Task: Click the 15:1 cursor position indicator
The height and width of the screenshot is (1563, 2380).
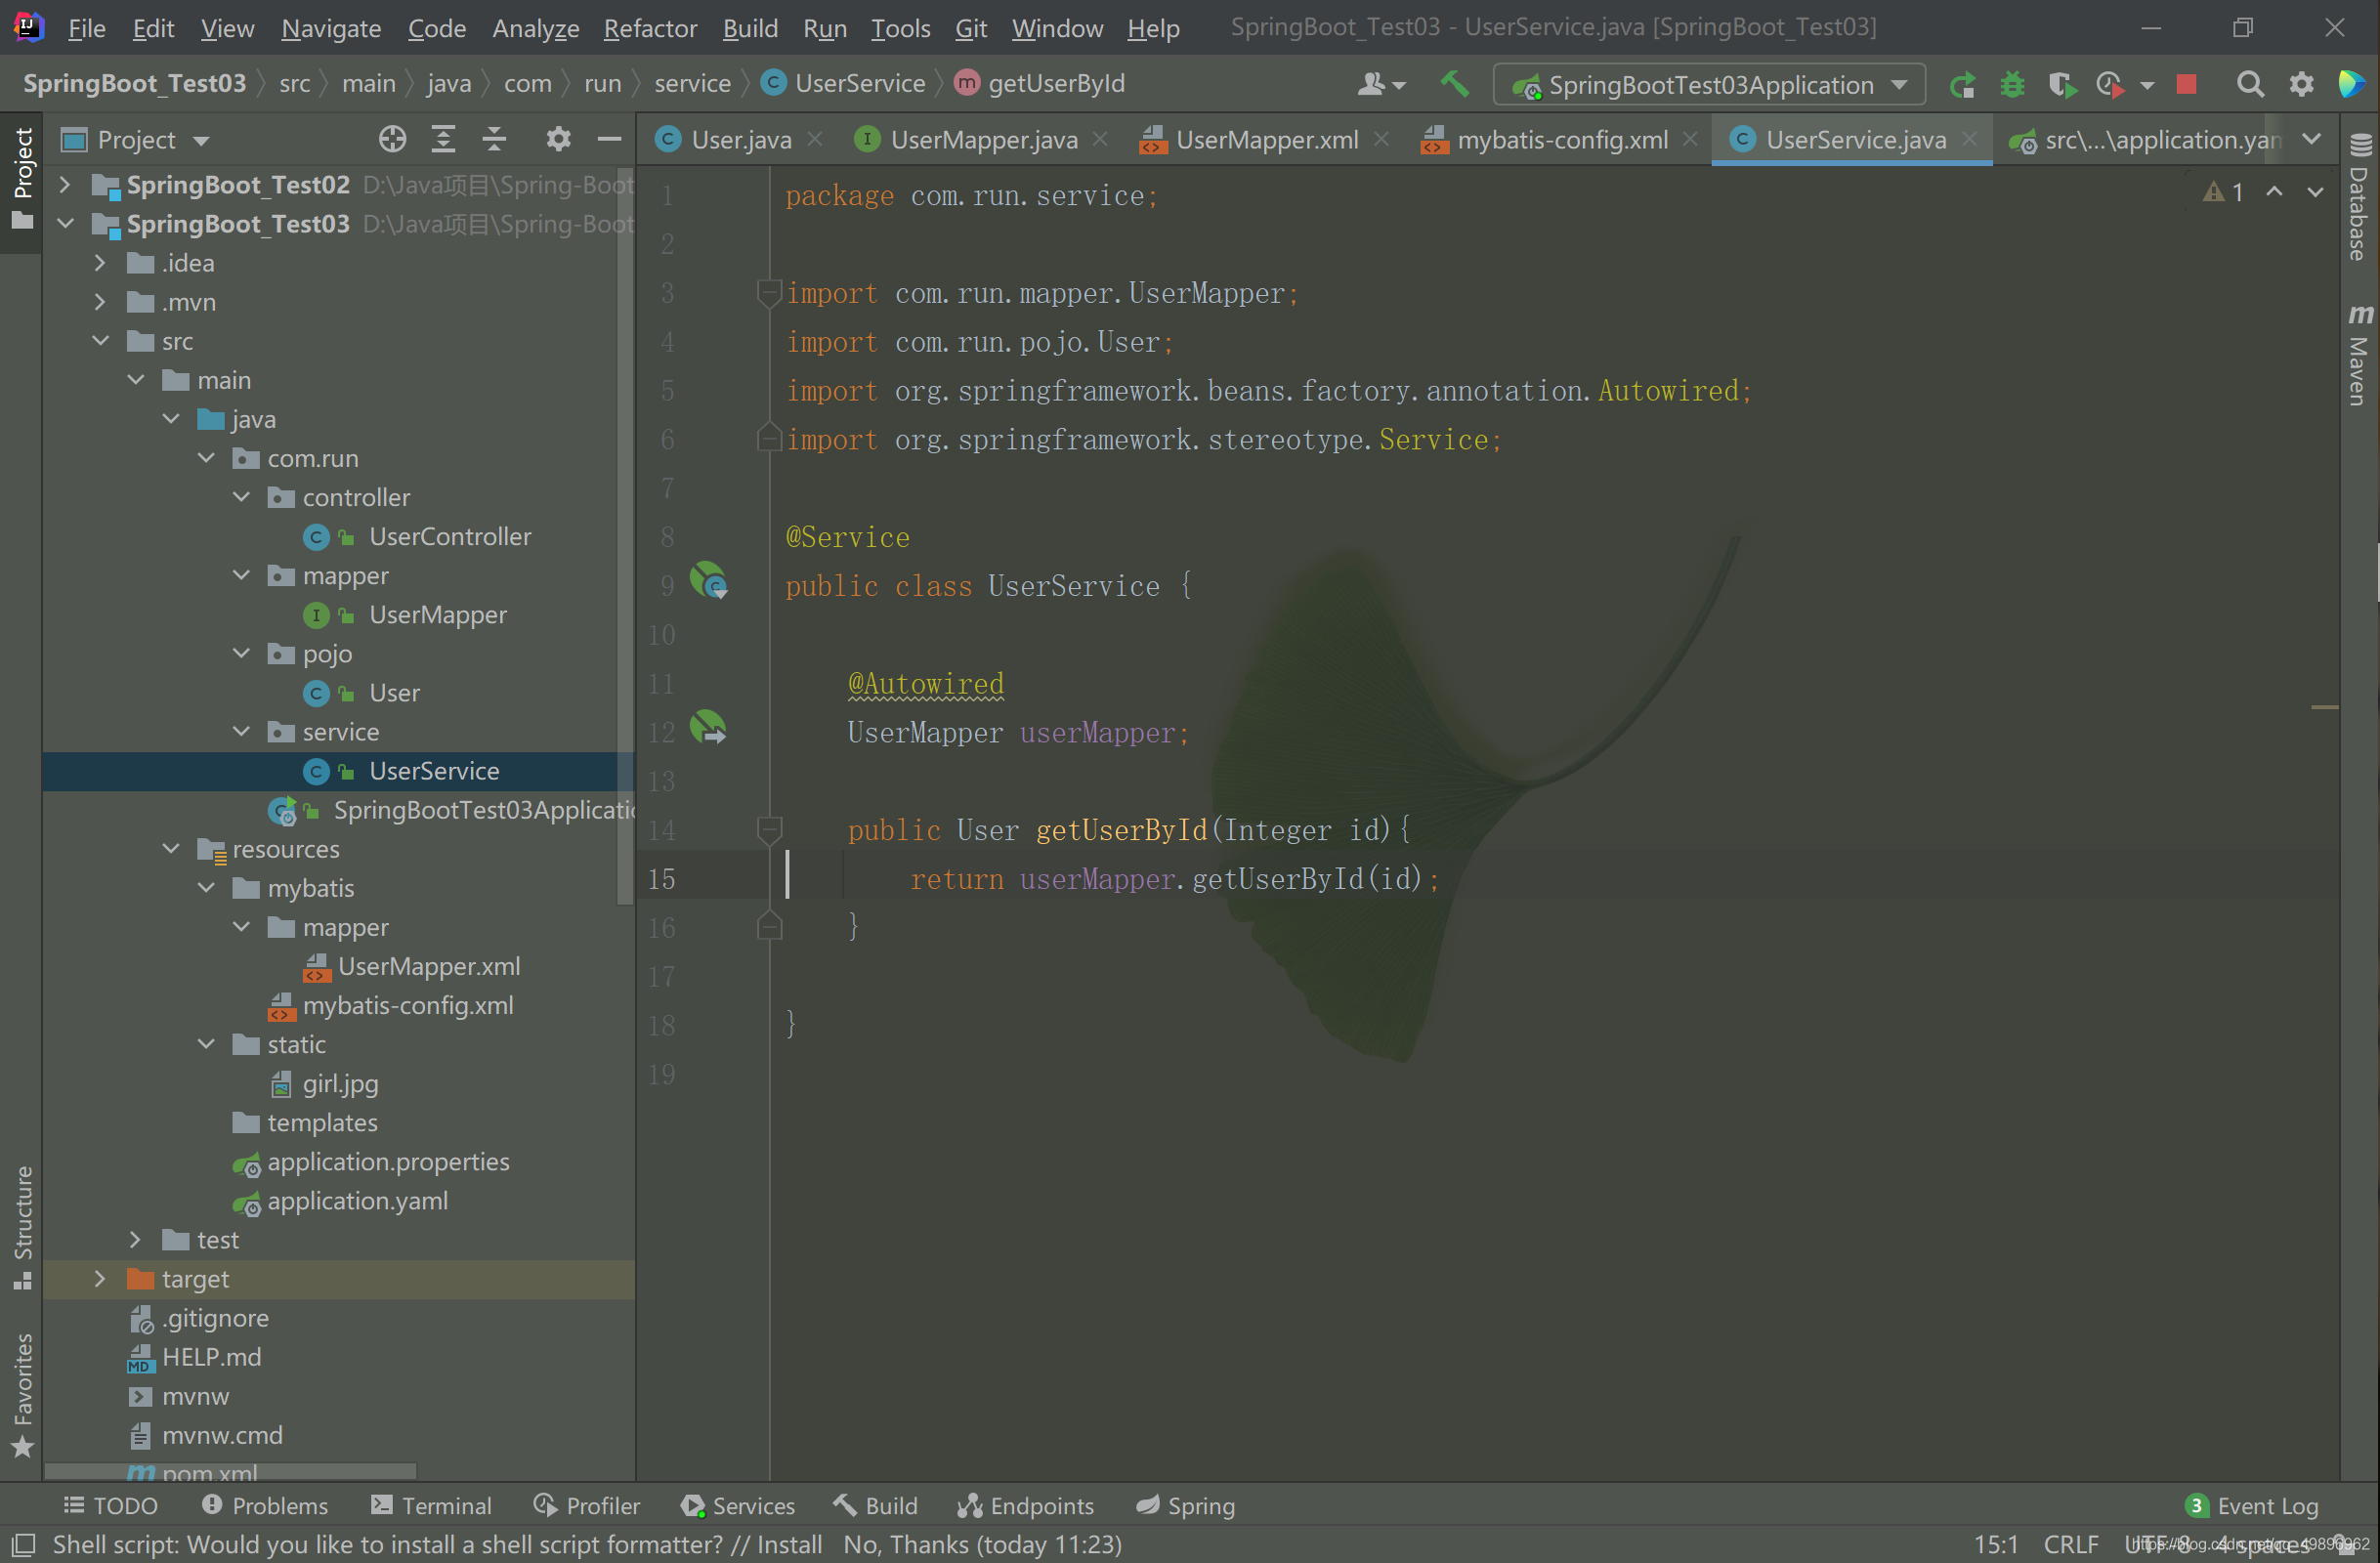Action: click(x=1996, y=1544)
